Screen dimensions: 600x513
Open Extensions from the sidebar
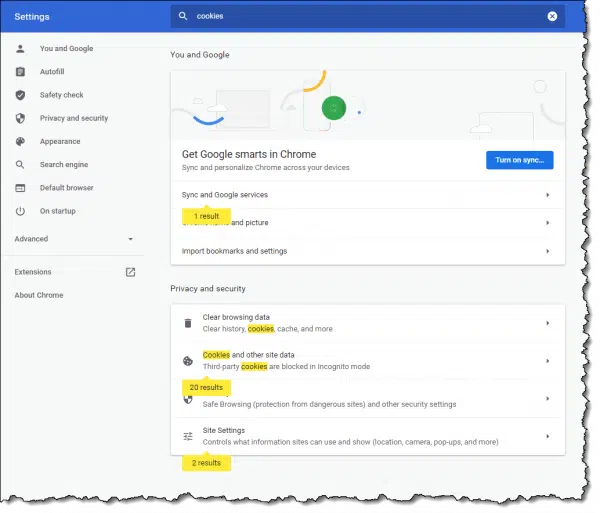(x=33, y=272)
